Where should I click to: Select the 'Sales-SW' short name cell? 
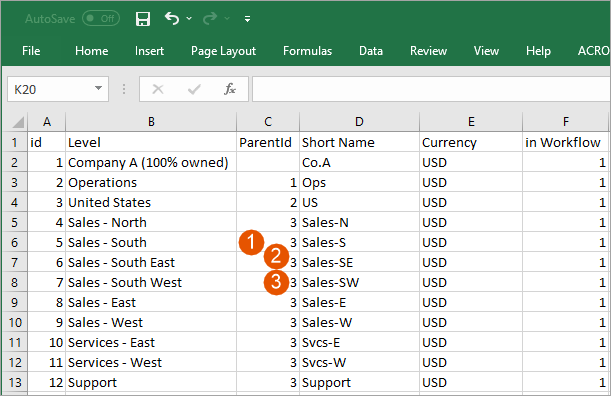click(359, 282)
